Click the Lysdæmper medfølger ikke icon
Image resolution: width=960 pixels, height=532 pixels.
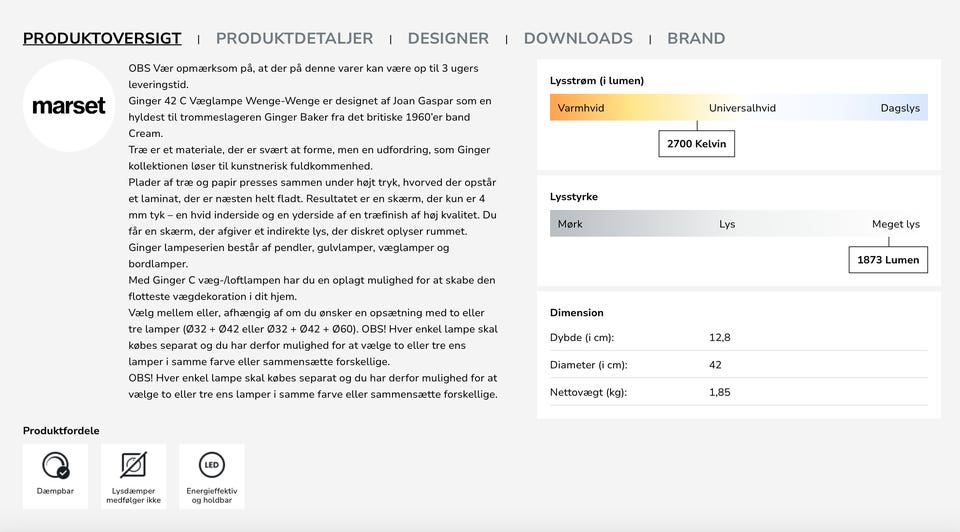tap(133, 465)
